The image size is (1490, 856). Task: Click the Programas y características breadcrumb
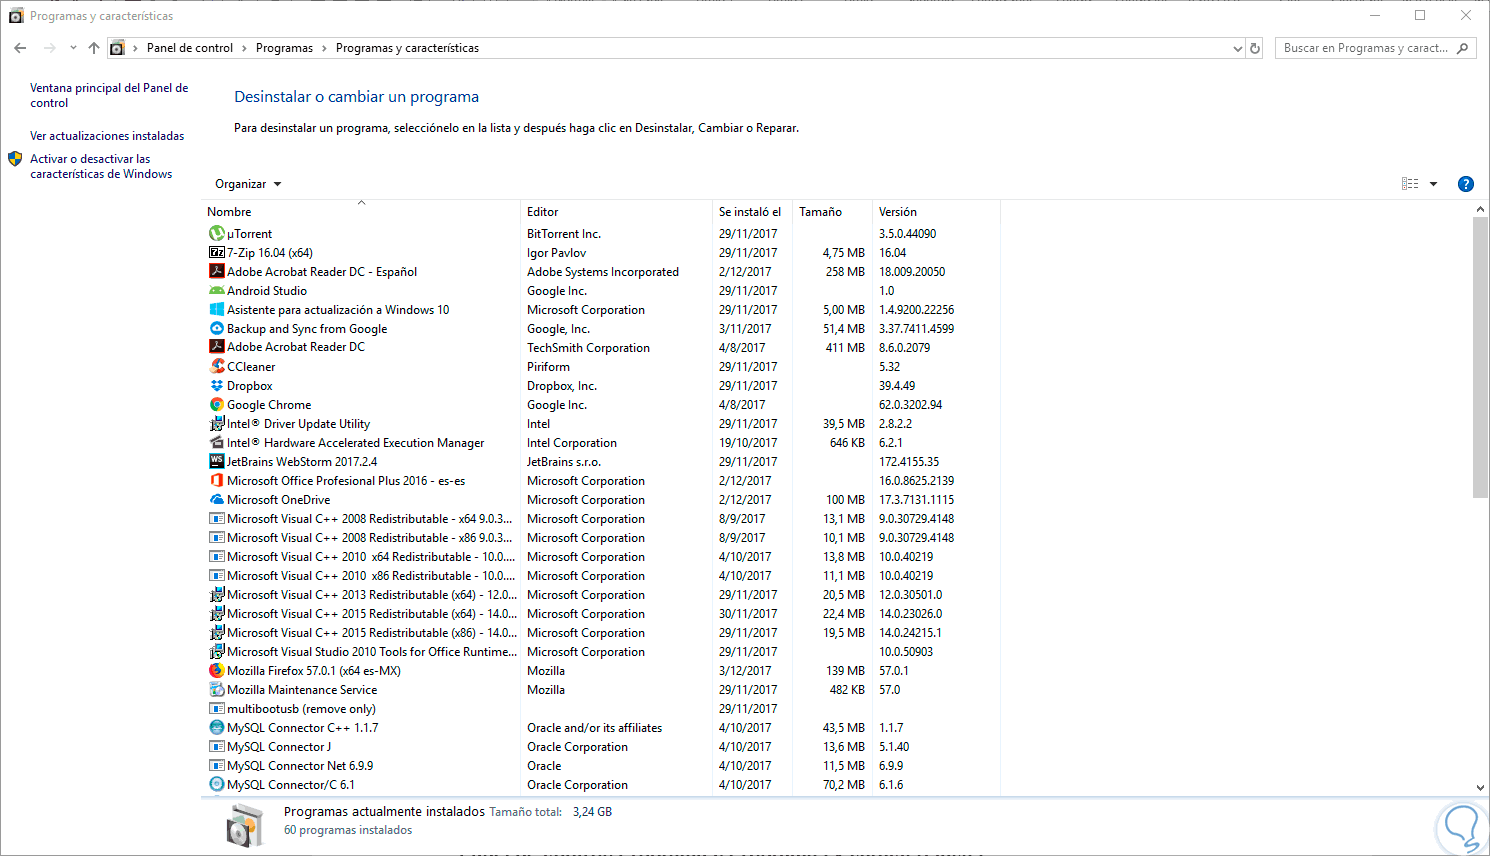(407, 48)
